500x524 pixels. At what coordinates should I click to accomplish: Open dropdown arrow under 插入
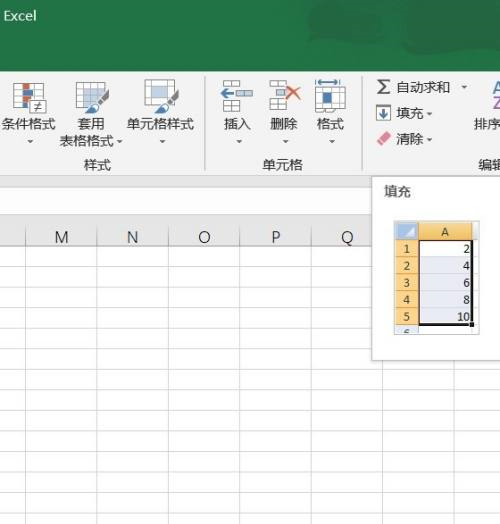tap(239, 142)
